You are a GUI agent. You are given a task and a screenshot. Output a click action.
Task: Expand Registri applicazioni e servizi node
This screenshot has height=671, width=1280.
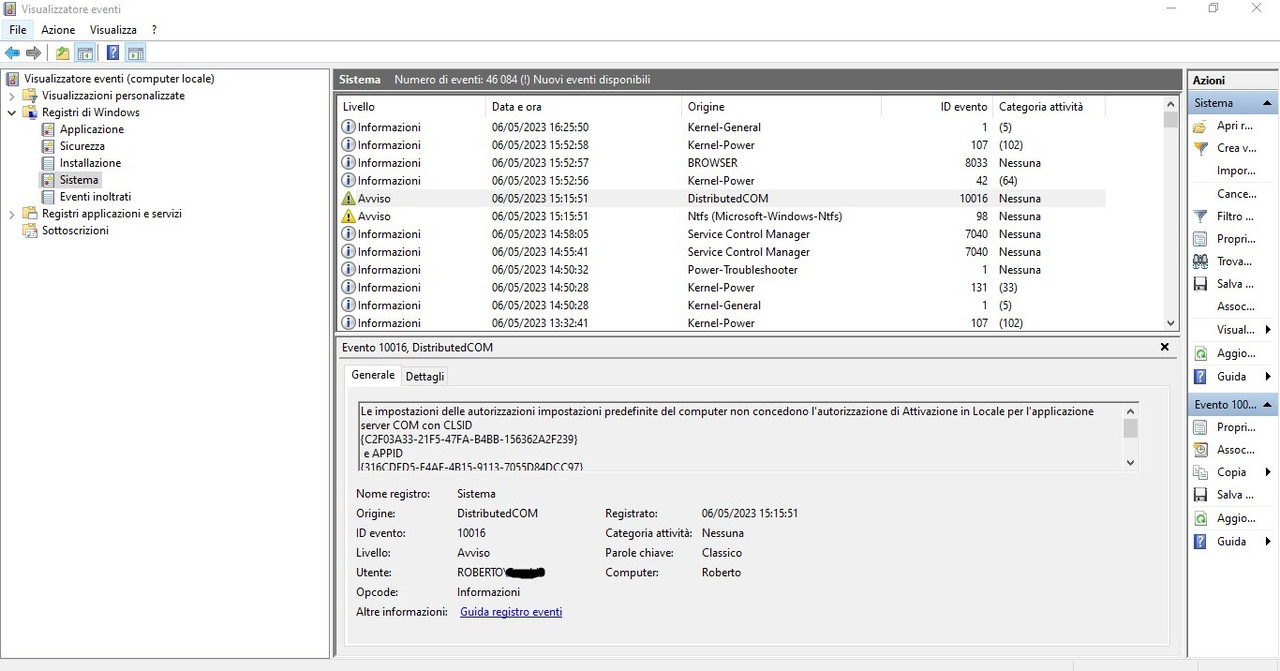point(12,214)
